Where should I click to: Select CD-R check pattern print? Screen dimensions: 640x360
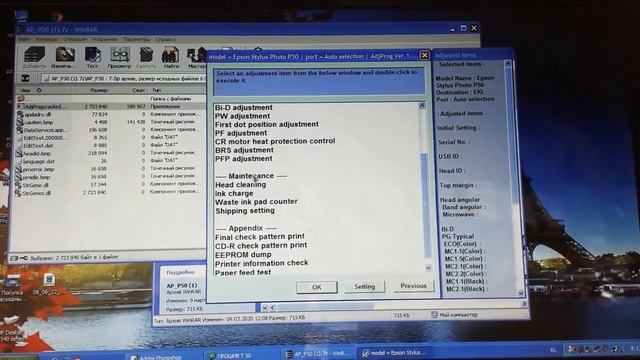click(x=261, y=245)
